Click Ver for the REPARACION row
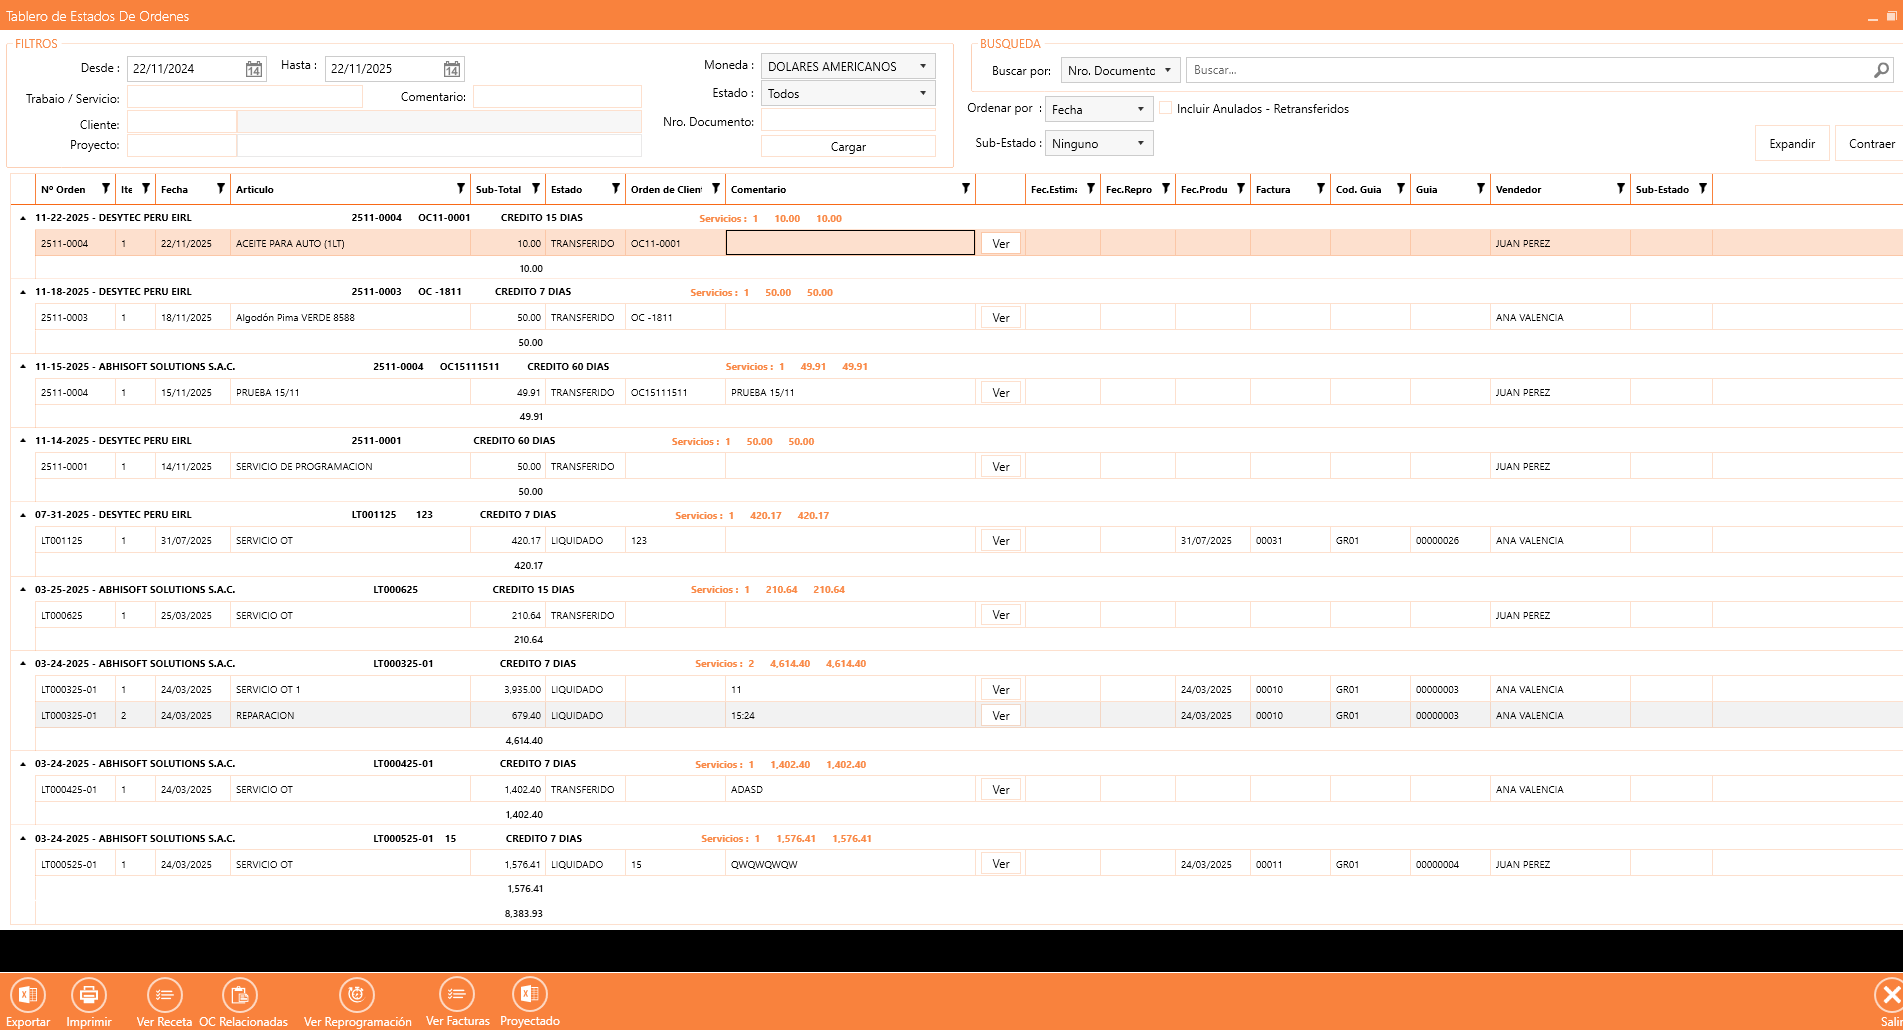This screenshot has width=1903, height=1030. click(x=1000, y=715)
